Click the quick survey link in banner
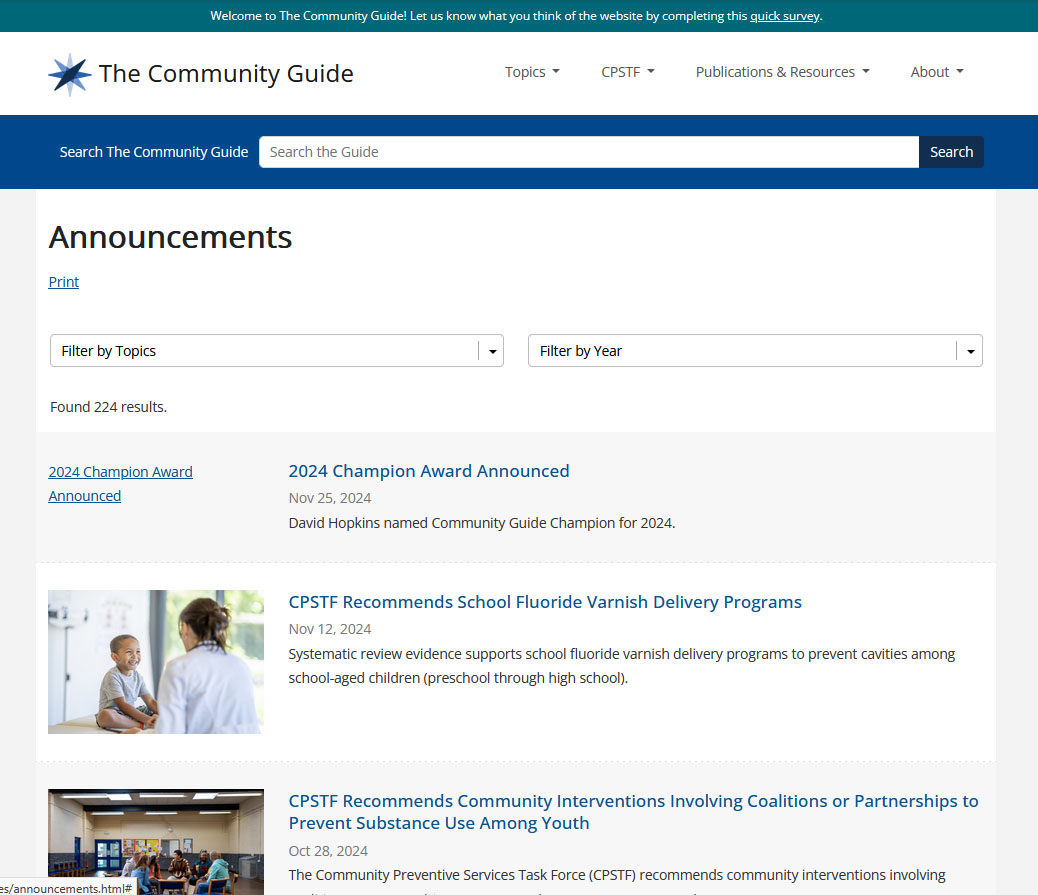Screen dimensions: 1038x895 click(784, 16)
